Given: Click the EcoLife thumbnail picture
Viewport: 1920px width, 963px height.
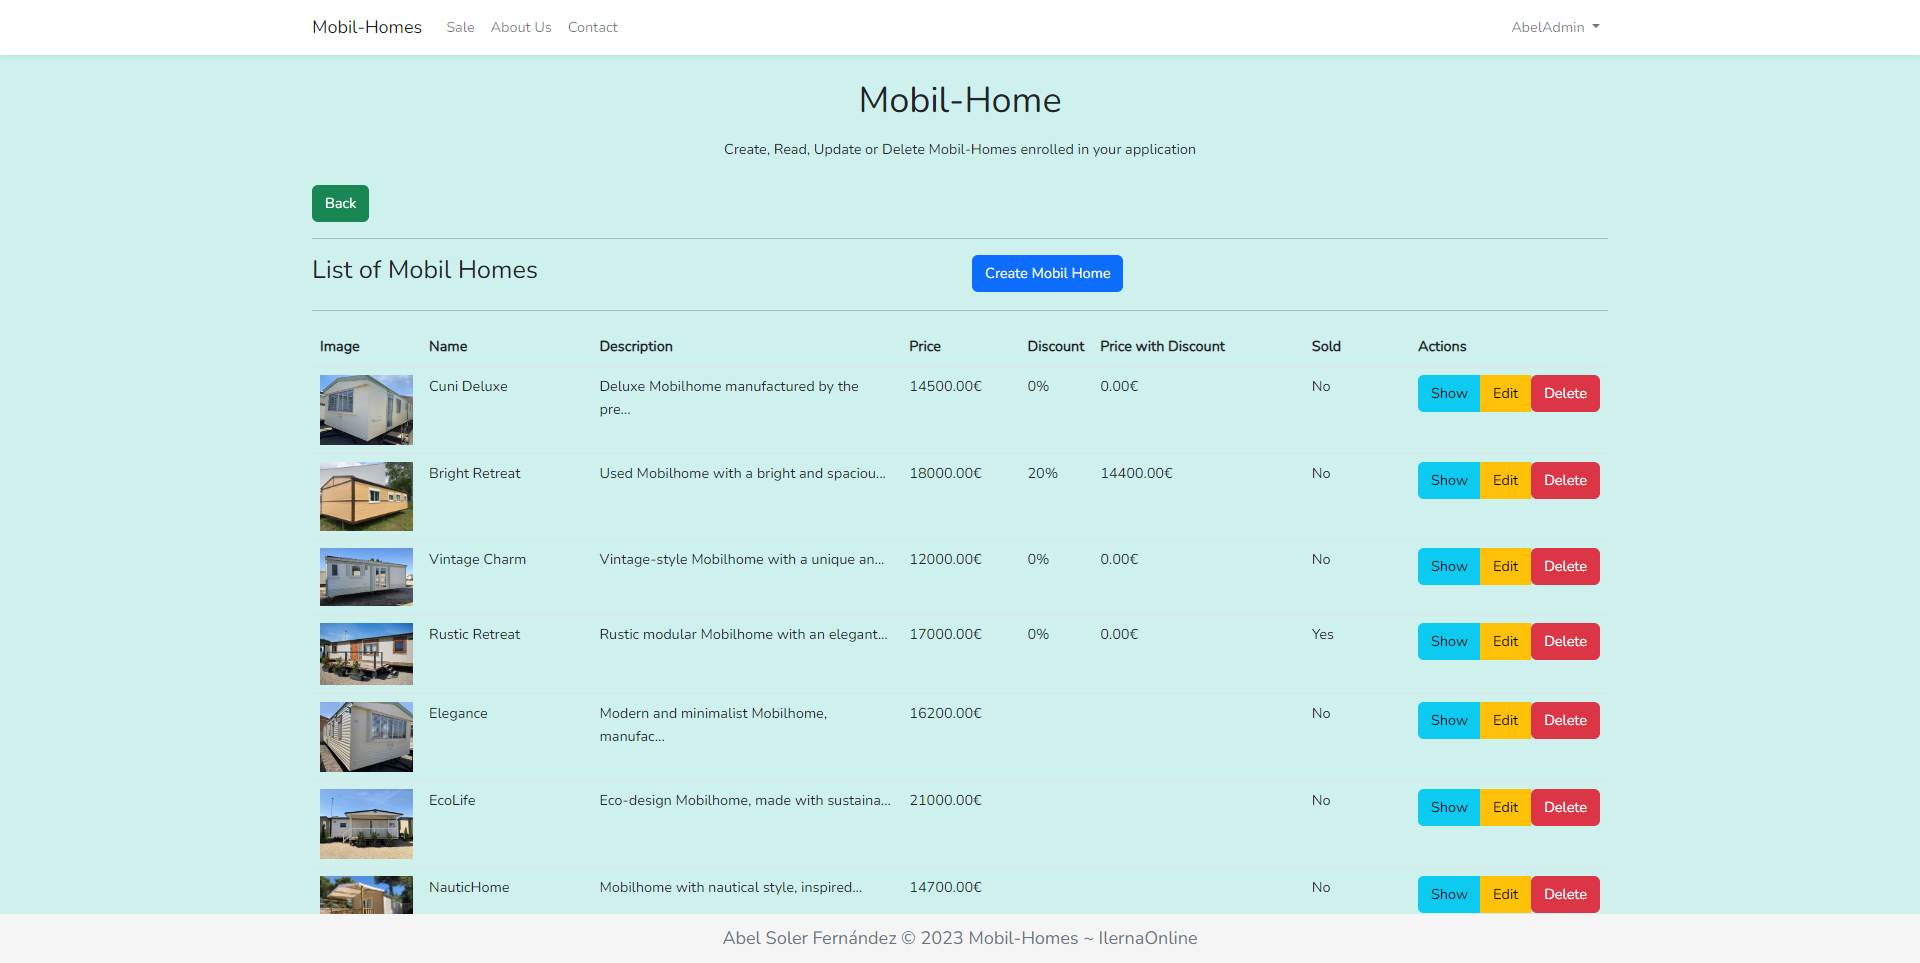Looking at the screenshot, I should click(x=366, y=824).
